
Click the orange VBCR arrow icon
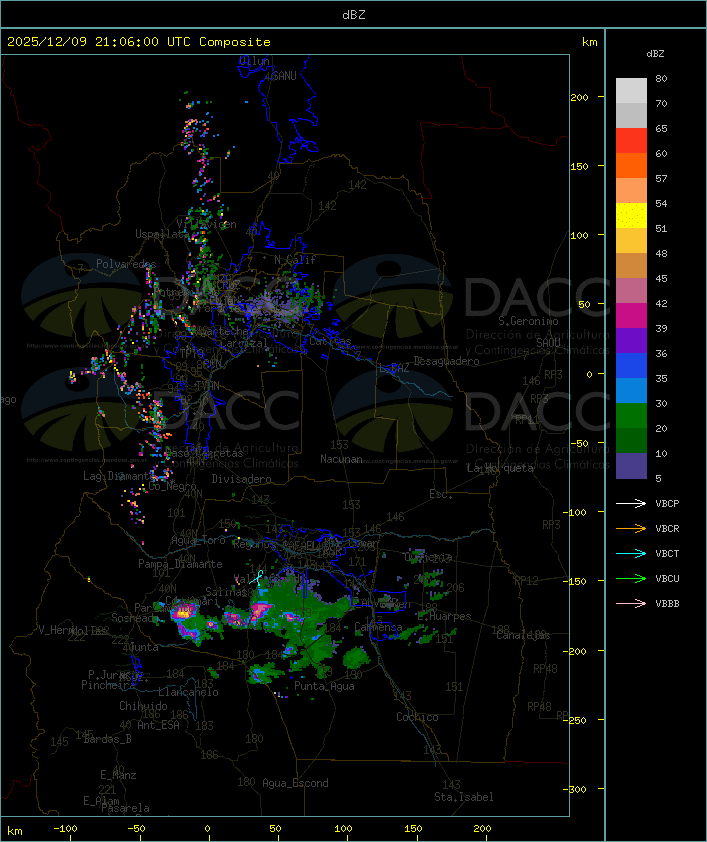tap(631, 528)
